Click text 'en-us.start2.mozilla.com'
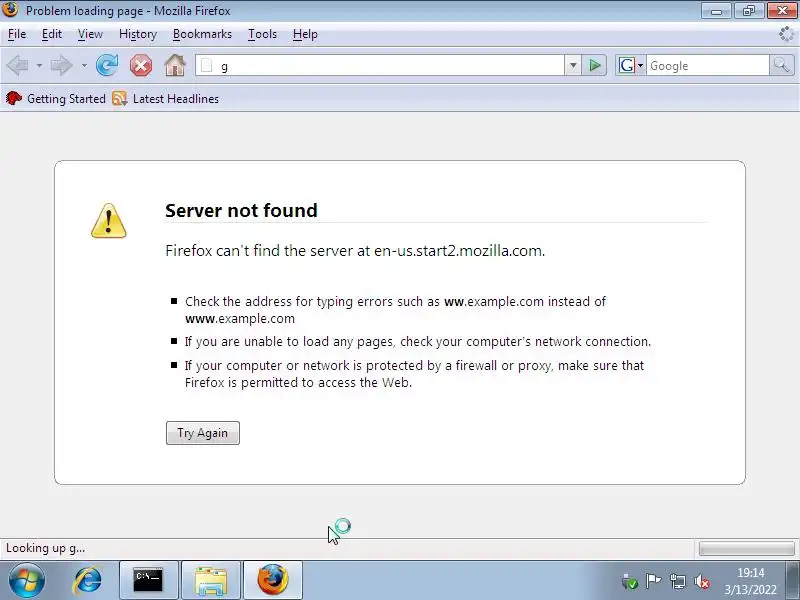The height and width of the screenshot is (600, 800). (458, 251)
